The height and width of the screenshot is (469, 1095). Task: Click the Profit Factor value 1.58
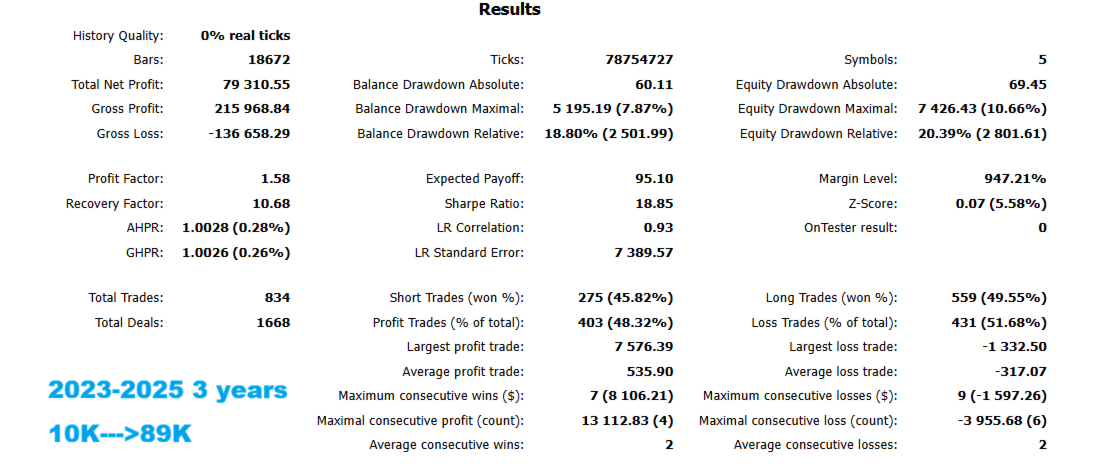[x=274, y=180]
